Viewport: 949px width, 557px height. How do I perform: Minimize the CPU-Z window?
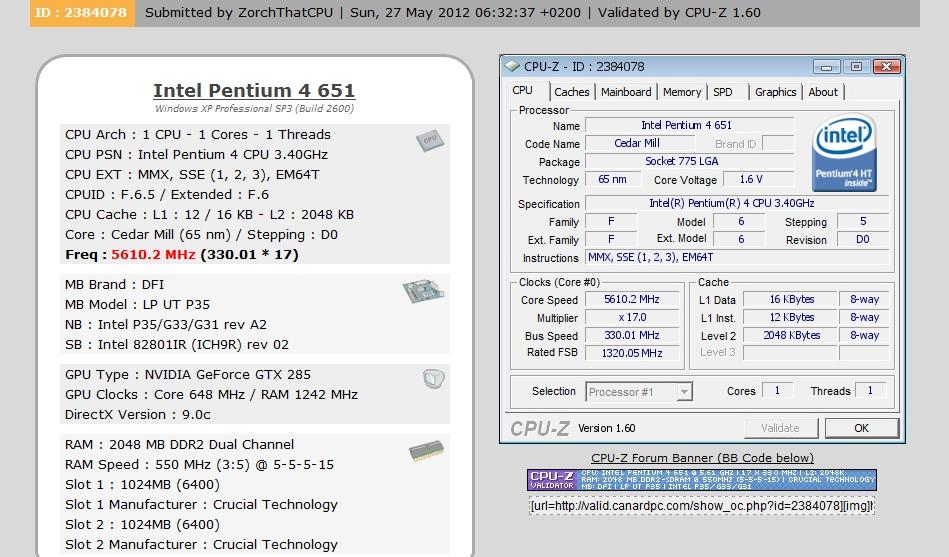click(826, 67)
